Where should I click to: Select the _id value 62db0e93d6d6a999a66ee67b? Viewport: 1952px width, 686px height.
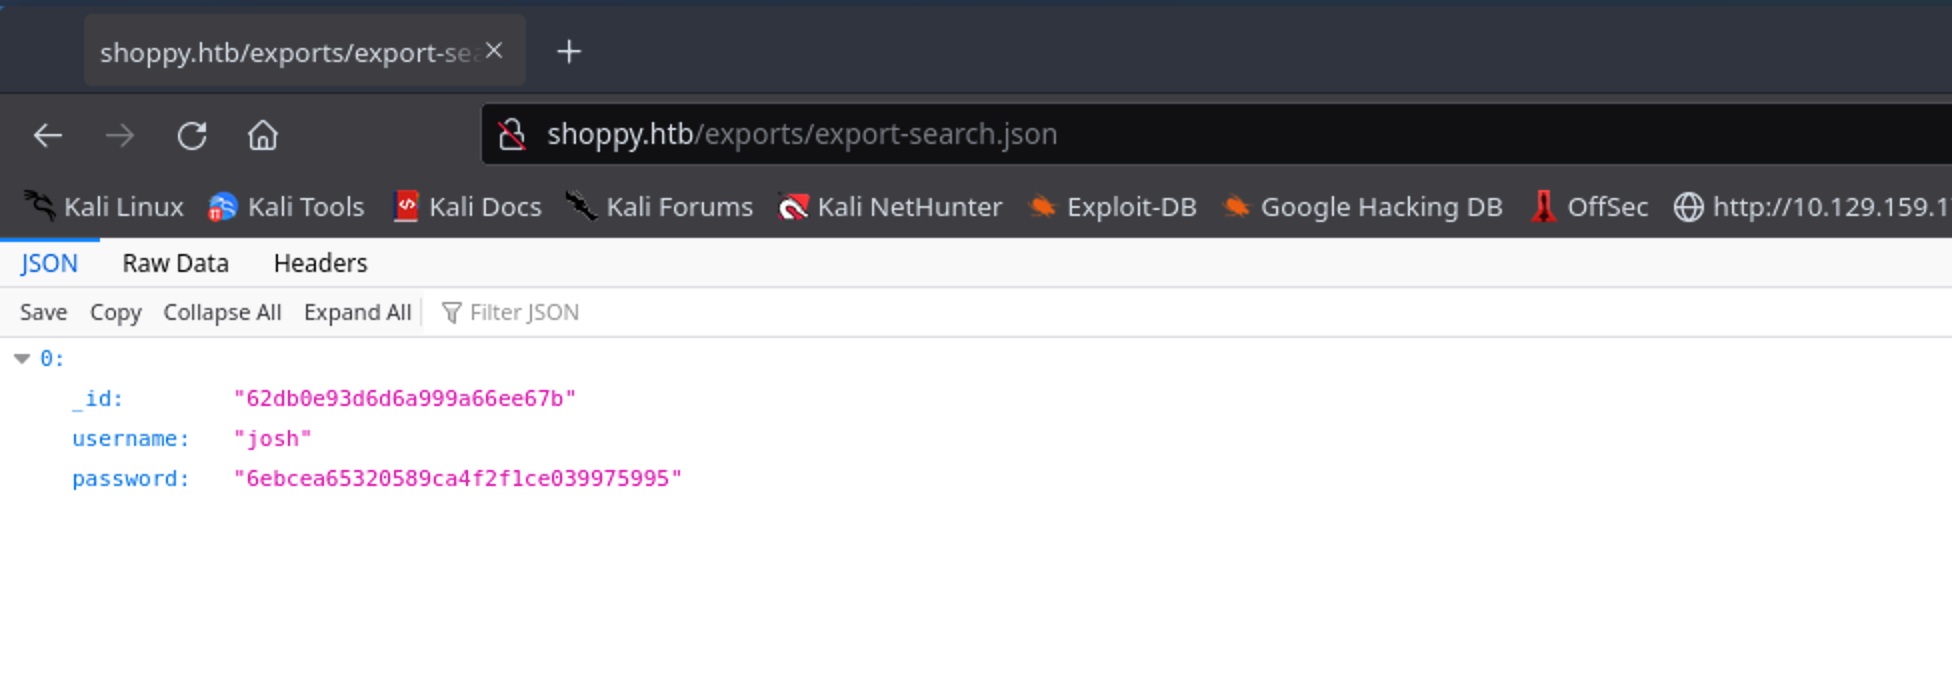point(405,398)
